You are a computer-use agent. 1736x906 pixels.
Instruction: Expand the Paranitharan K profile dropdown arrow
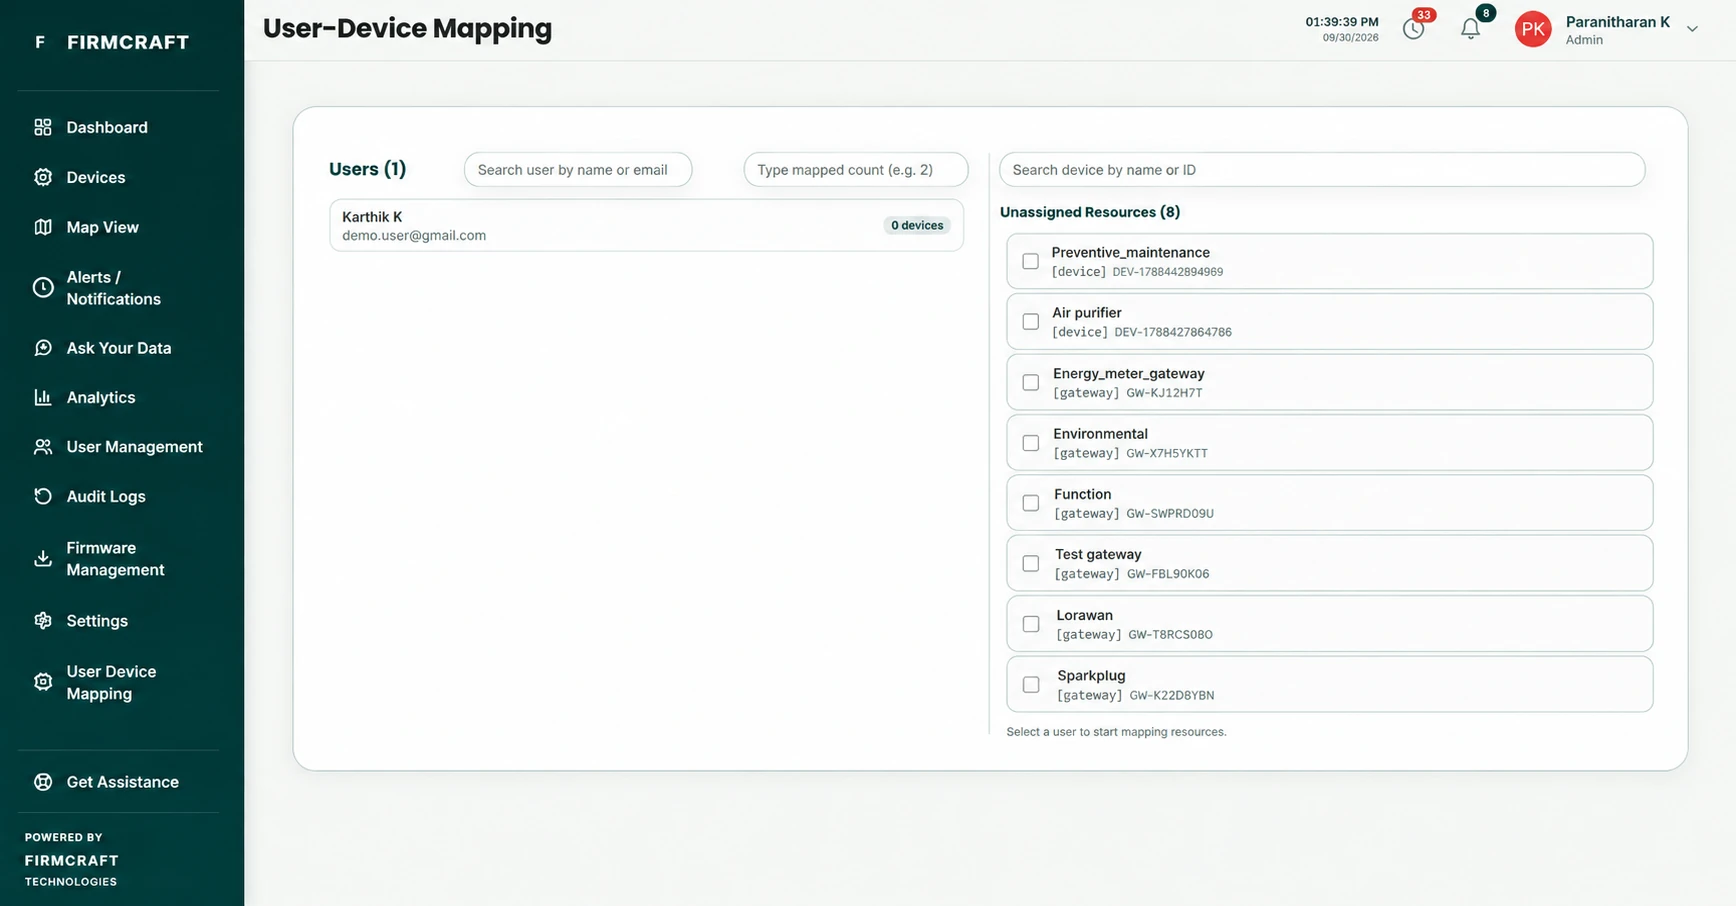(1692, 29)
